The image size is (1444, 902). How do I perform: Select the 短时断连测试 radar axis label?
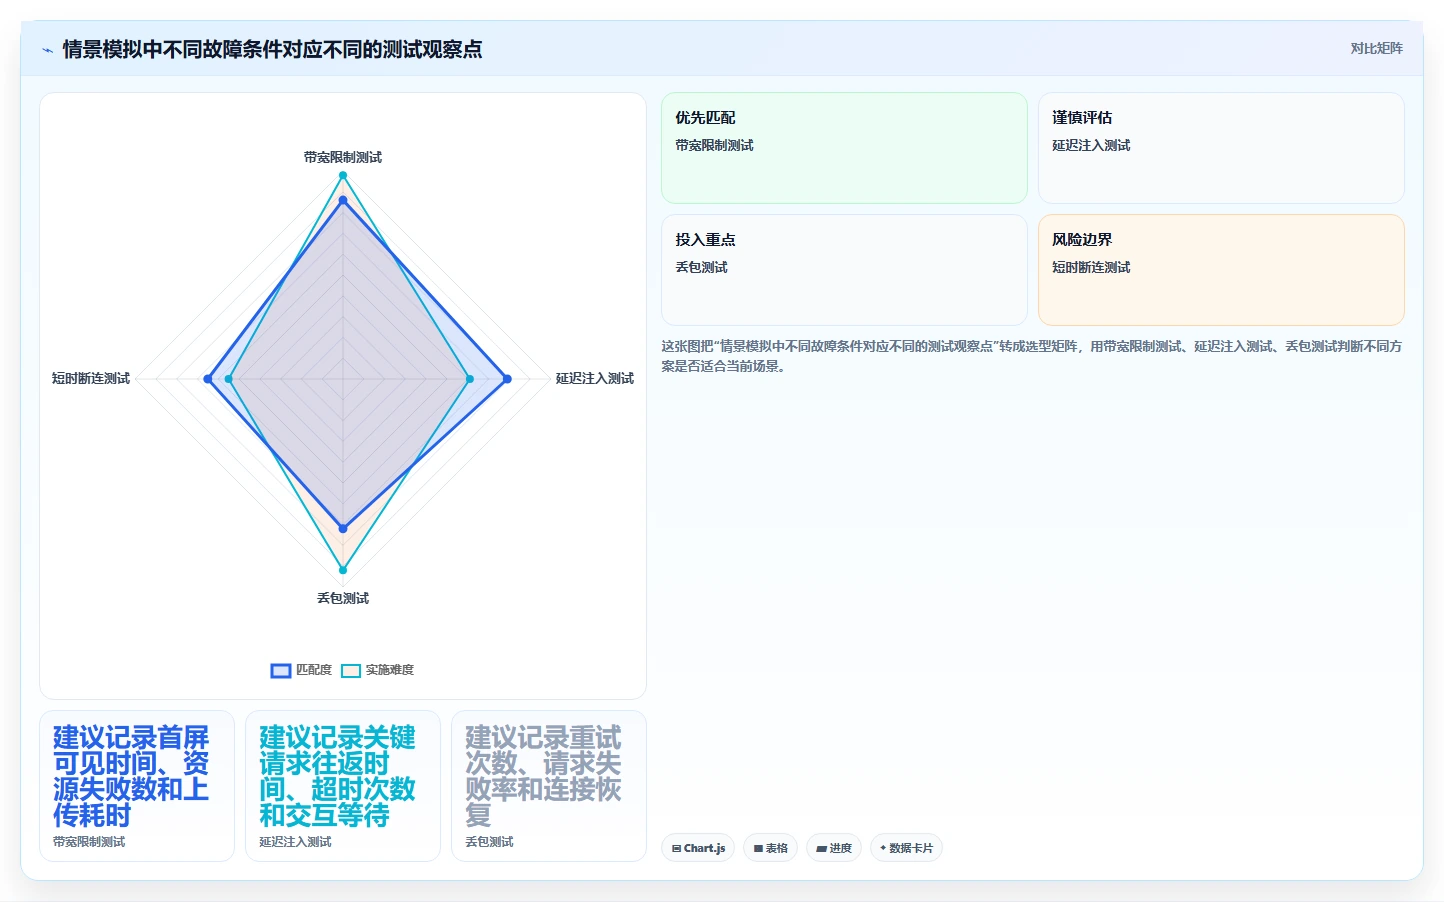91,378
